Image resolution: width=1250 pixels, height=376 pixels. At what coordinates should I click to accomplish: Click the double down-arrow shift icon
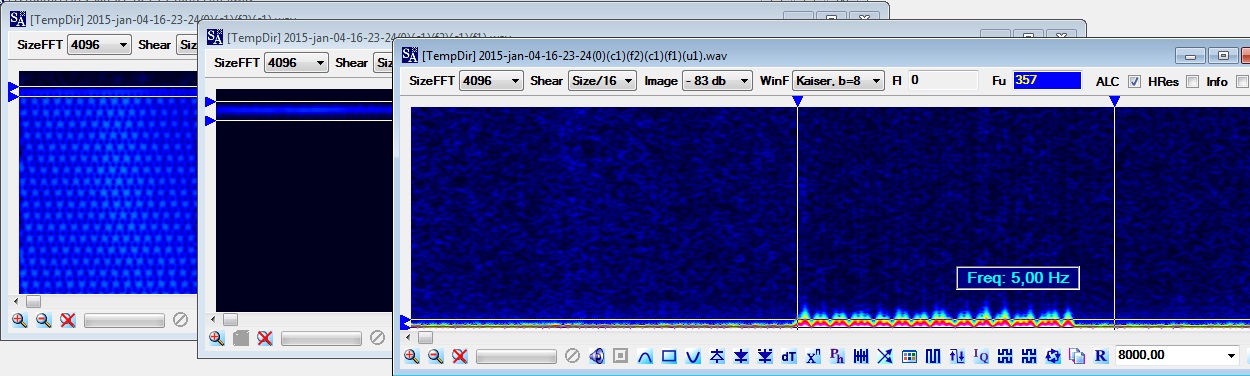(x=765, y=356)
